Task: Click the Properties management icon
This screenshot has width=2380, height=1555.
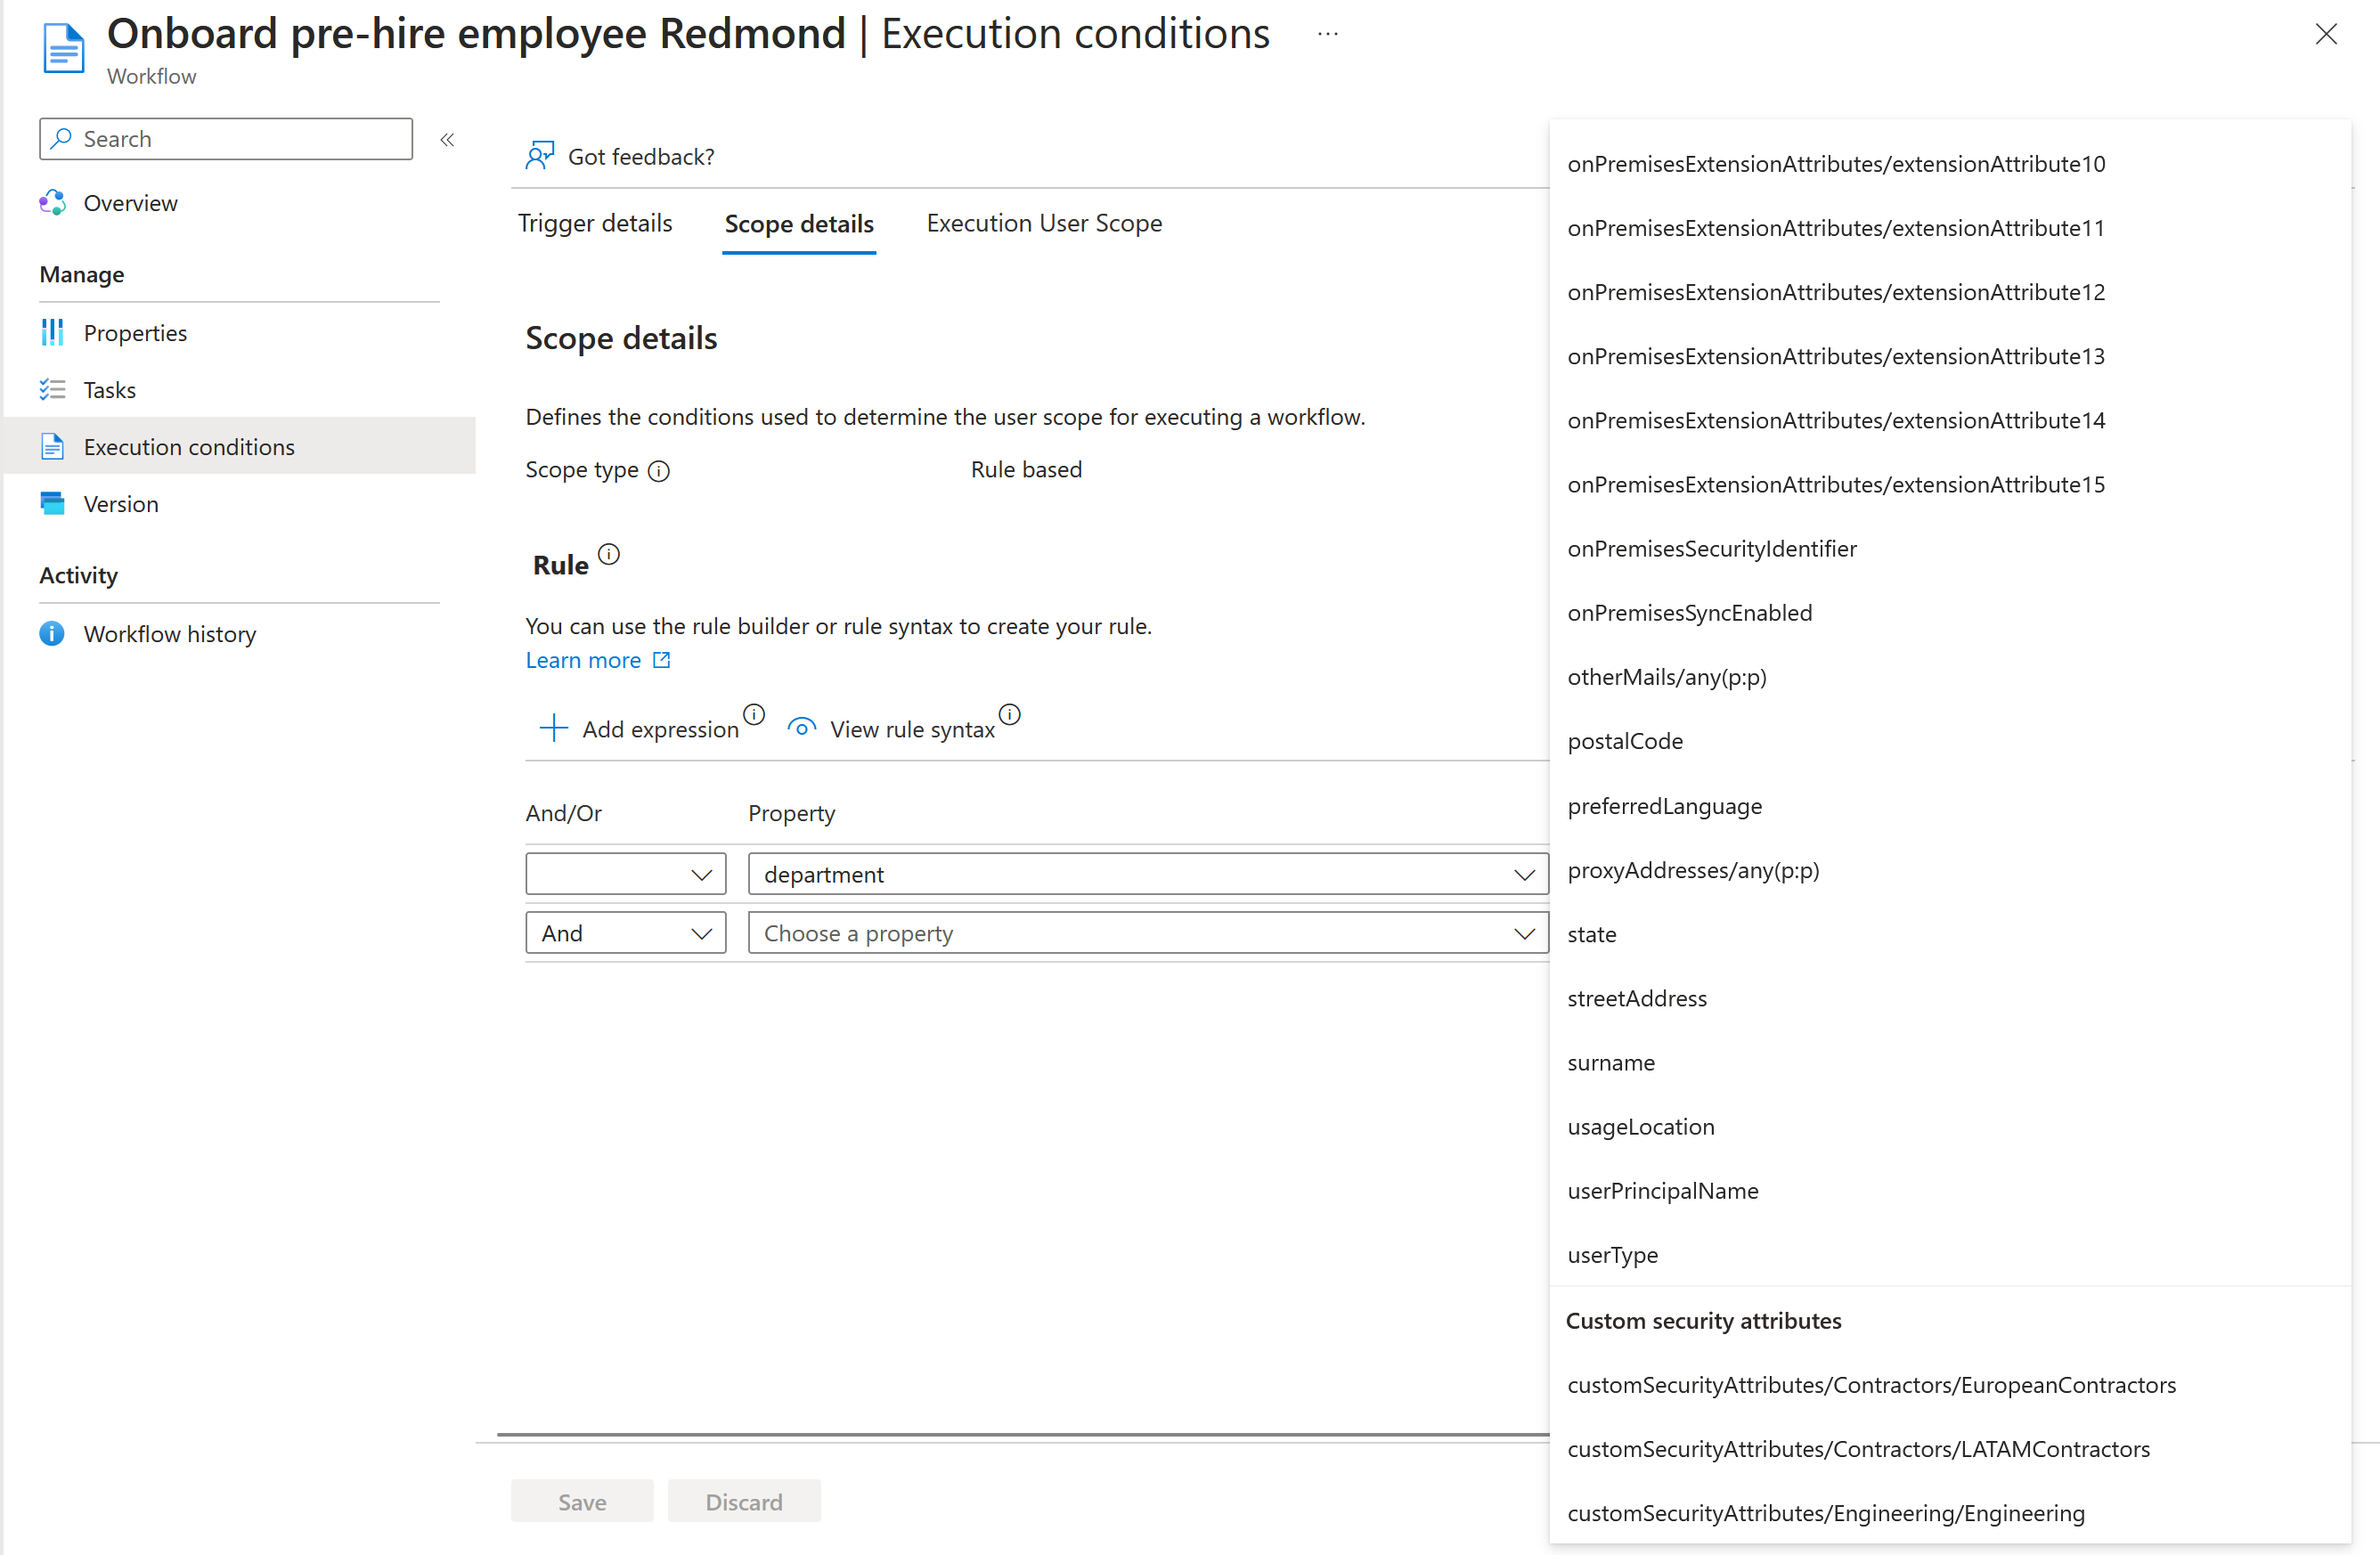Action: [53, 330]
